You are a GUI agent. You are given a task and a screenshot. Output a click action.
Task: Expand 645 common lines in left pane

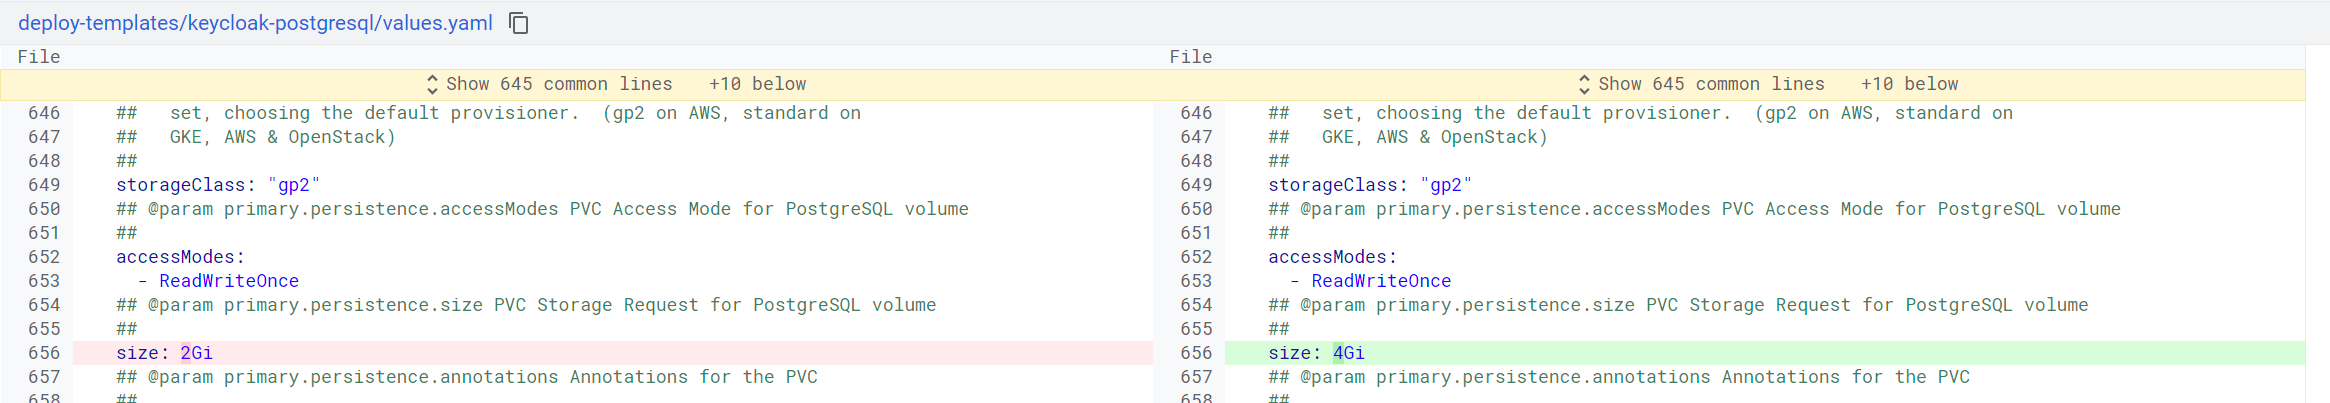tap(559, 84)
